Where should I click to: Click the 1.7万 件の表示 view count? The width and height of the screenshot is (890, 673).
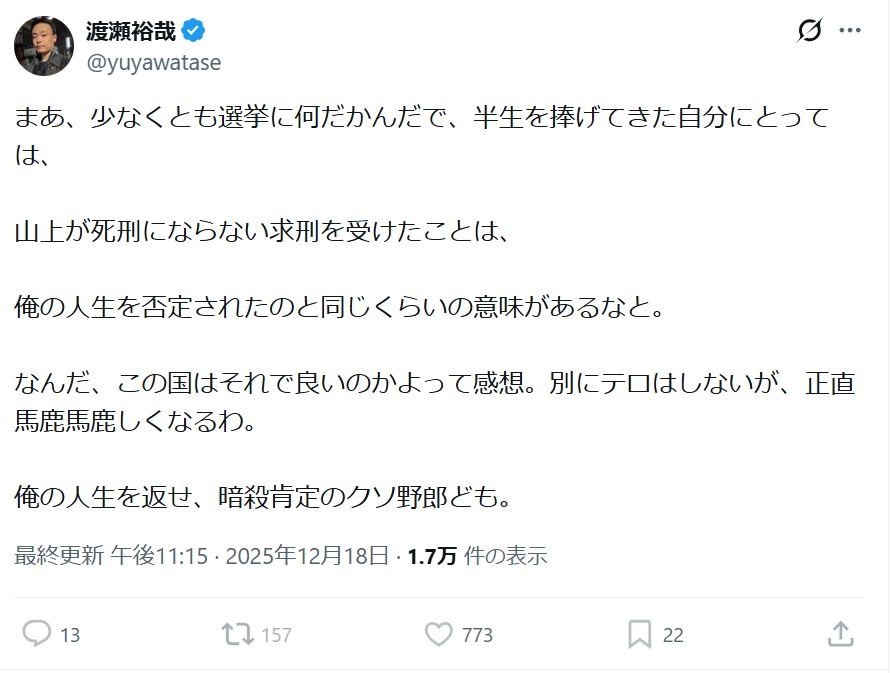coord(477,556)
